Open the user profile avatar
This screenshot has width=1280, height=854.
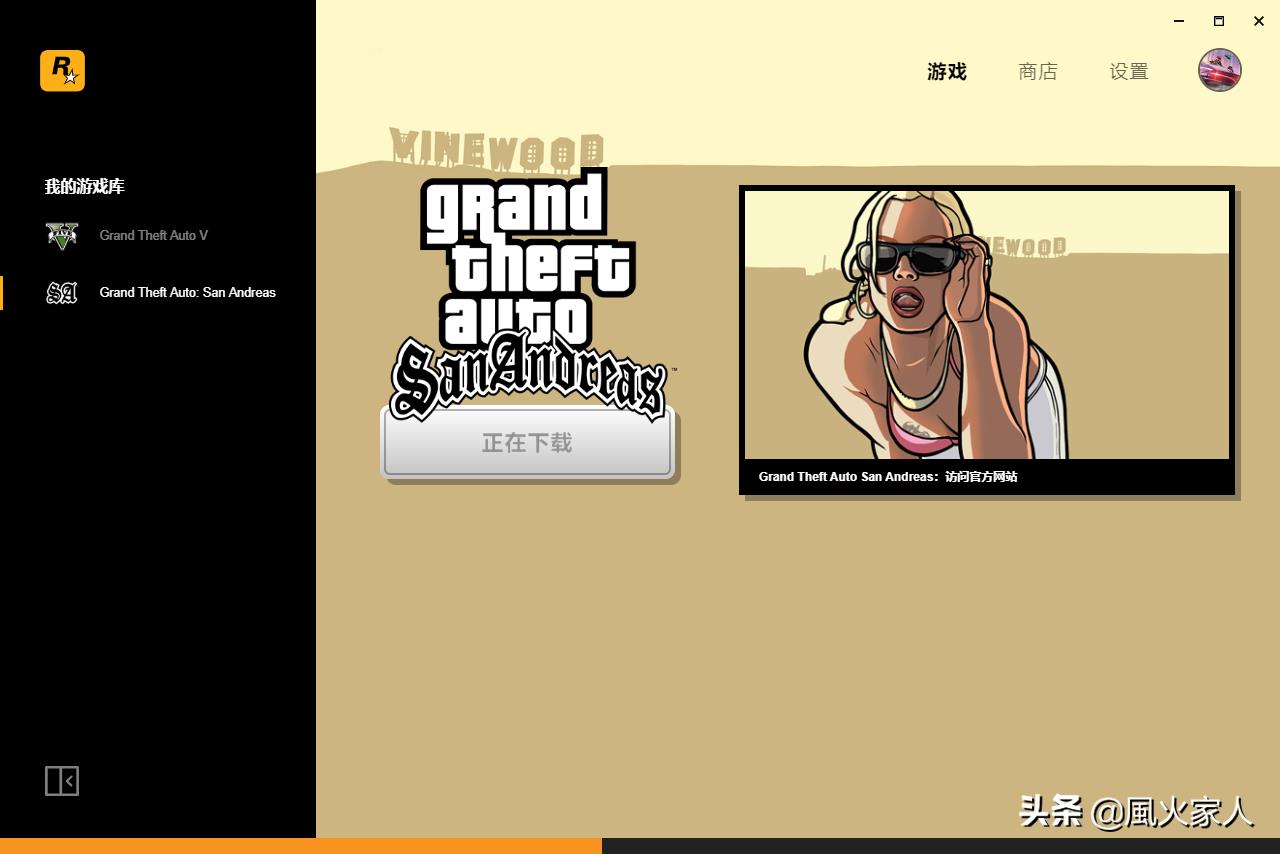tap(1219, 71)
